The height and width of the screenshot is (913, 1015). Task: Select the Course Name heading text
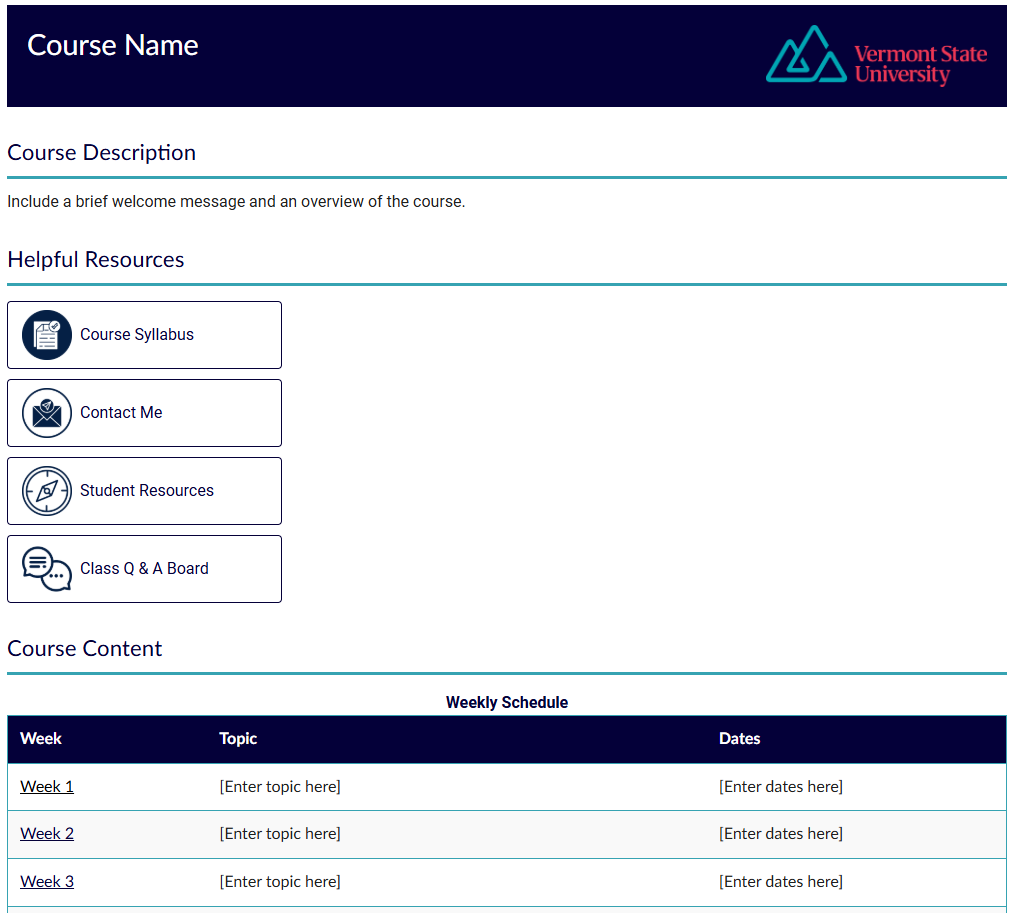[113, 45]
